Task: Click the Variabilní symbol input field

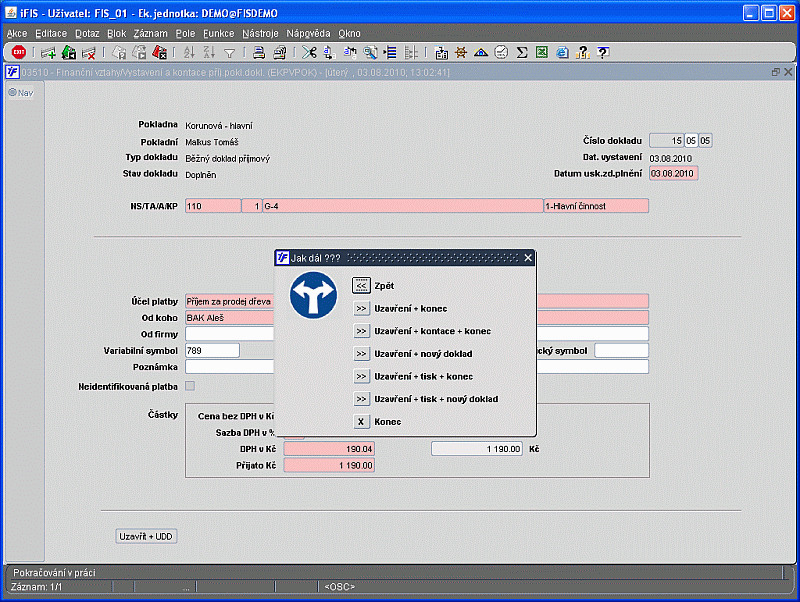Action: [x=212, y=350]
